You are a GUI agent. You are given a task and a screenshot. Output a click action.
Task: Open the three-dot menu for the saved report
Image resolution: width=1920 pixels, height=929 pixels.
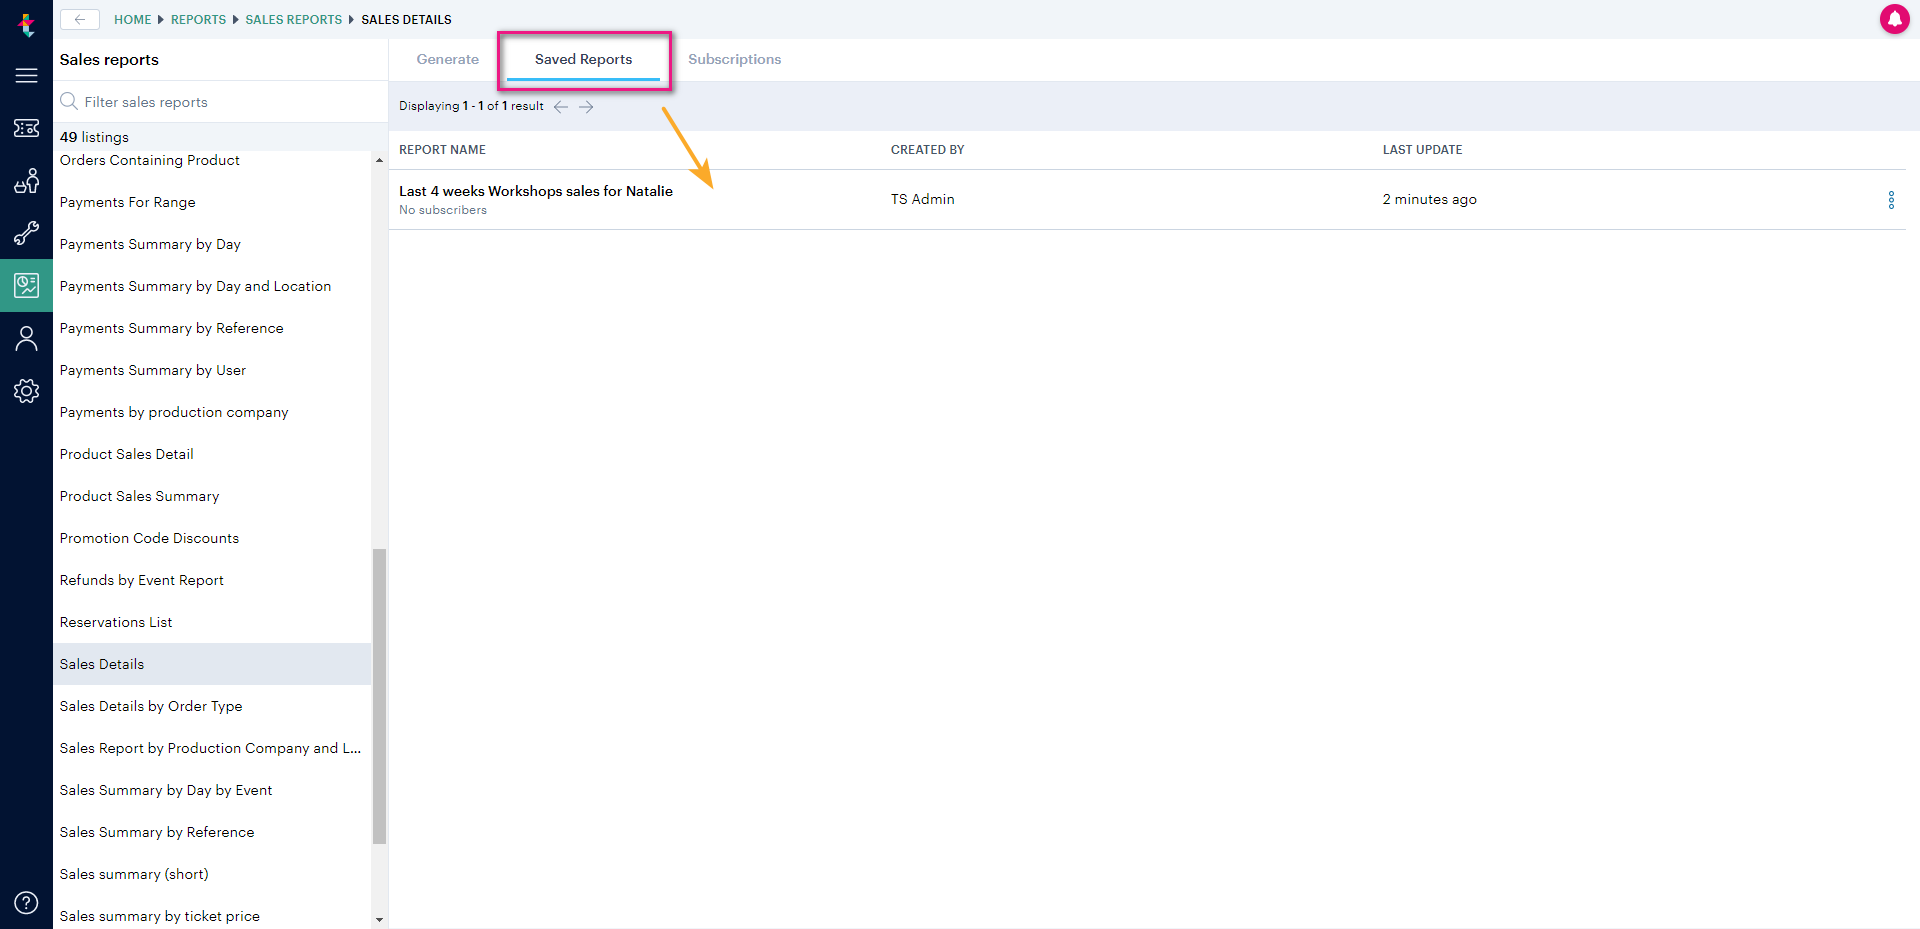(1891, 200)
